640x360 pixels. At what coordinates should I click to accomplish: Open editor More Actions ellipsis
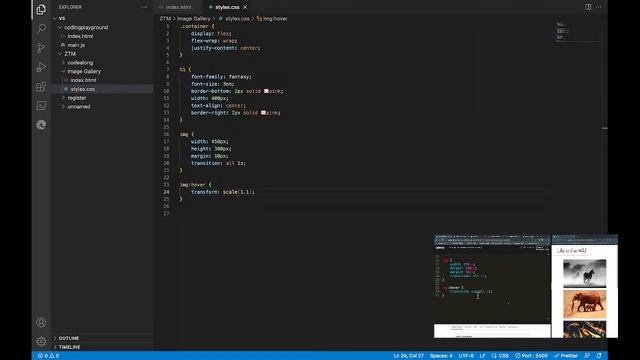click(598, 7)
